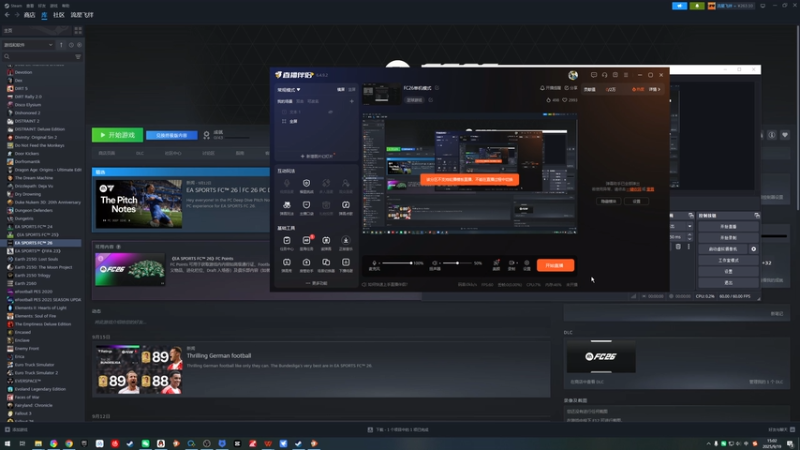
Task: Open the 商店 Store tab in Steam
Action: click(x=29, y=15)
